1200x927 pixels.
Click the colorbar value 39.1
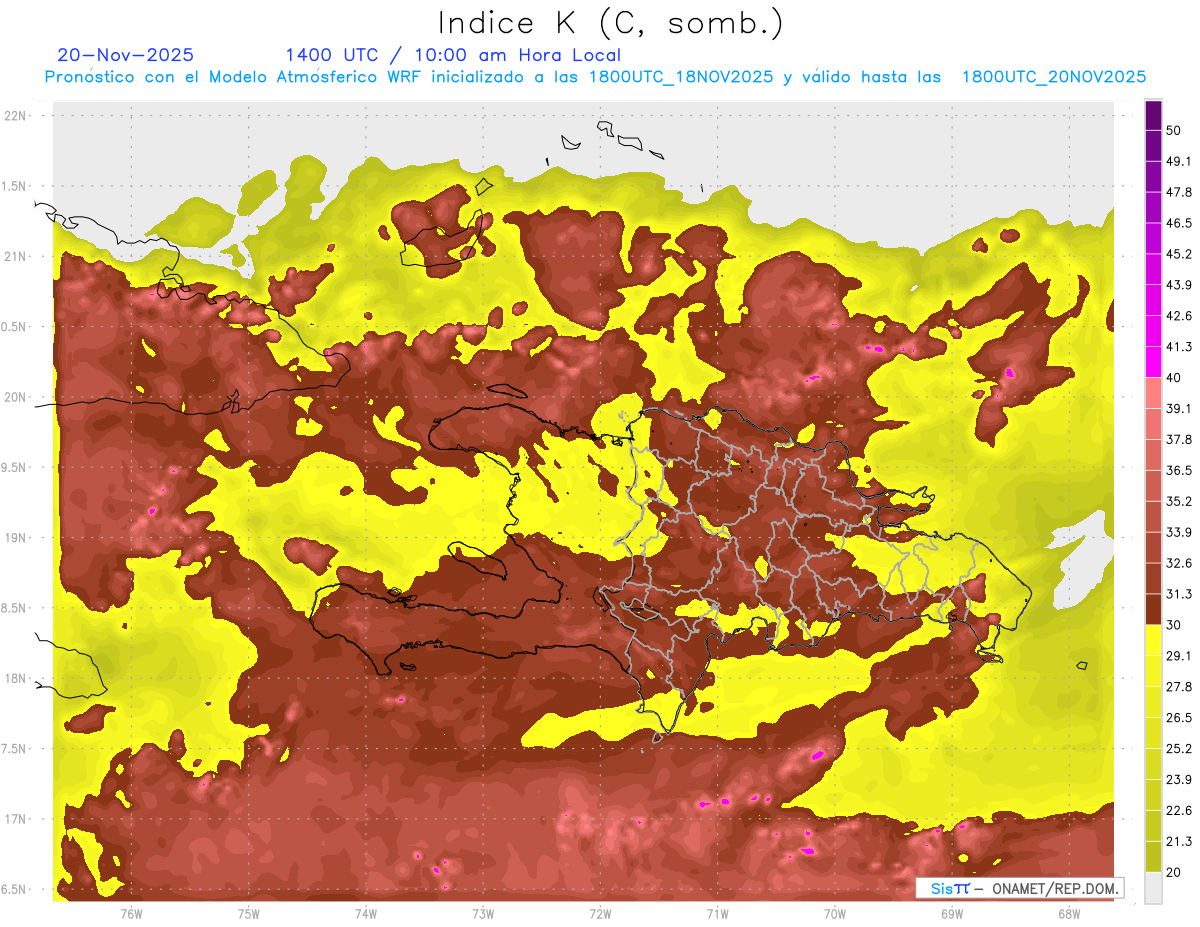point(1178,409)
